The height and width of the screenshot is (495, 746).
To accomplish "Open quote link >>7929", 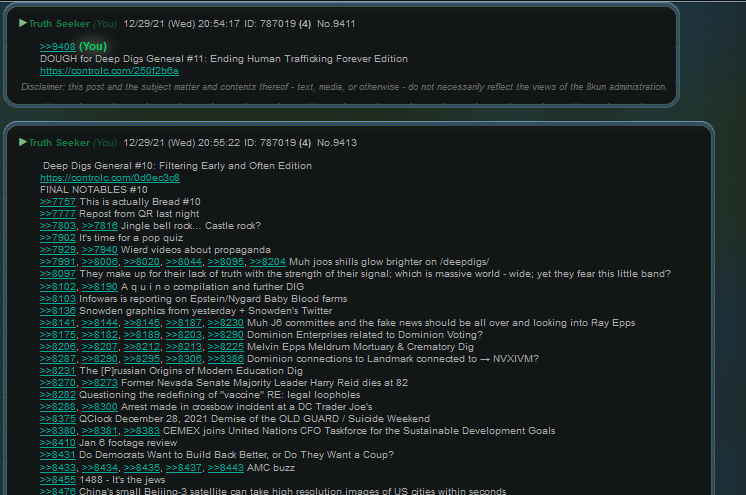I will [58, 250].
